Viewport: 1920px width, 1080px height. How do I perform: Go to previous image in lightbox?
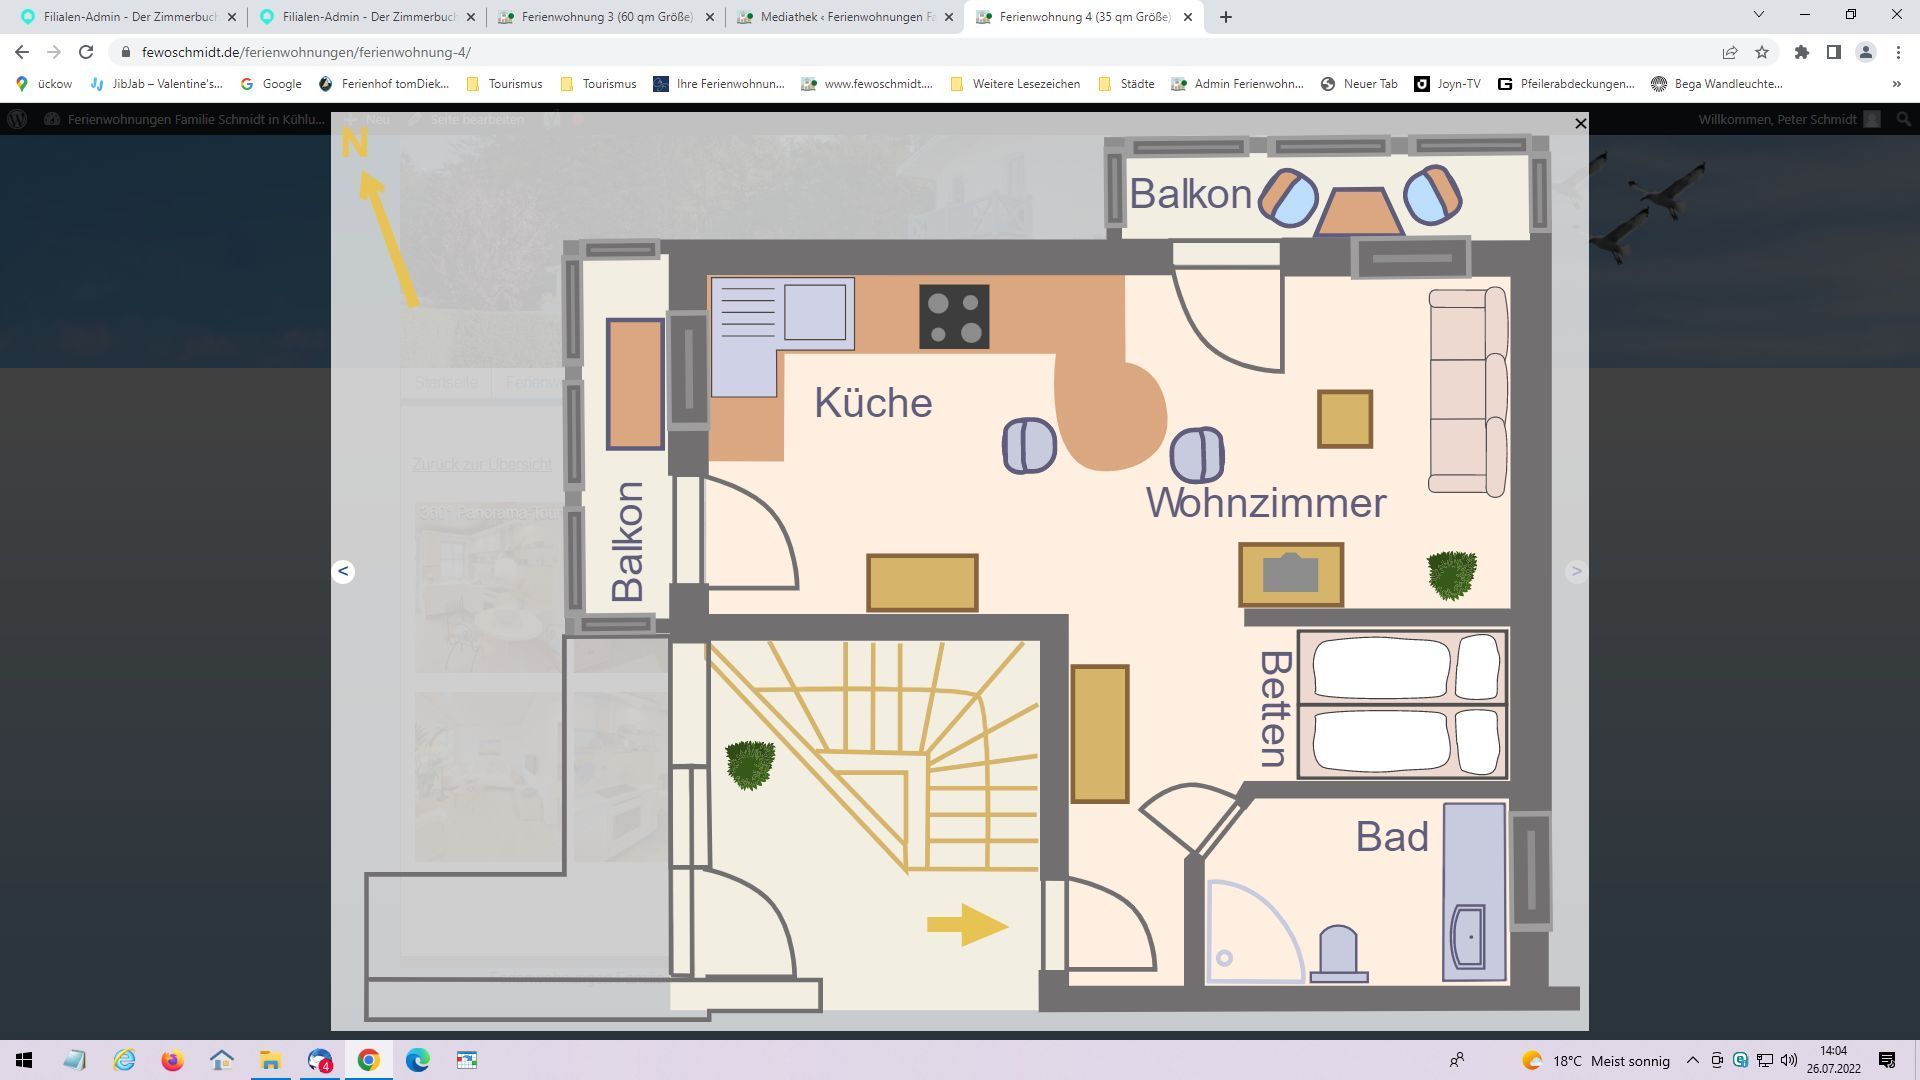tap(343, 571)
